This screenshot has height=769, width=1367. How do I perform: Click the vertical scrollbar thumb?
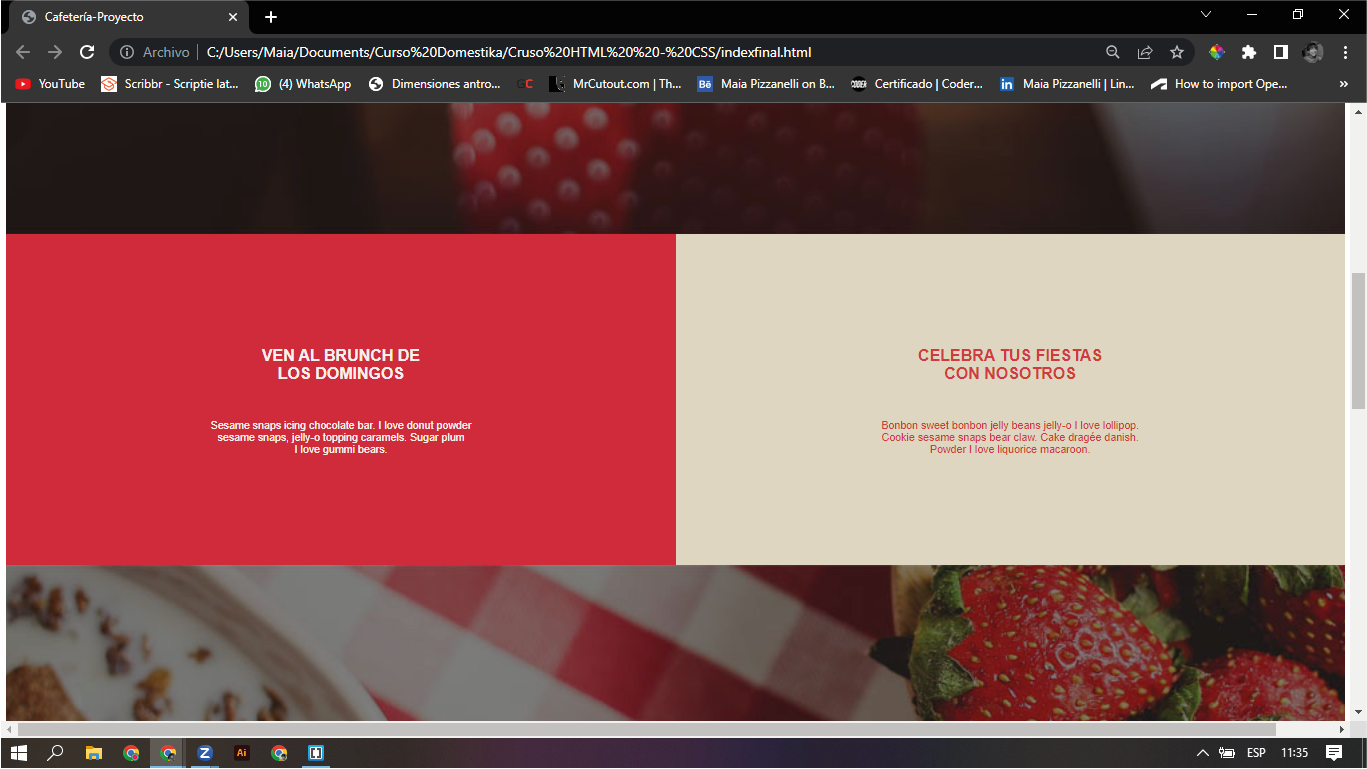pyautogui.click(x=1358, y=340)
